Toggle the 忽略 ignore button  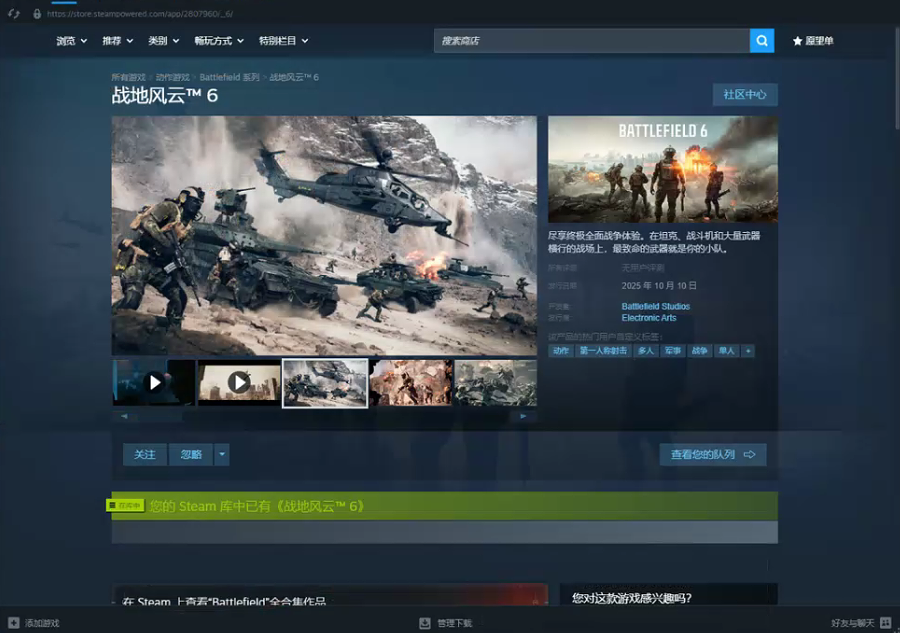click(x=191, y=454)
